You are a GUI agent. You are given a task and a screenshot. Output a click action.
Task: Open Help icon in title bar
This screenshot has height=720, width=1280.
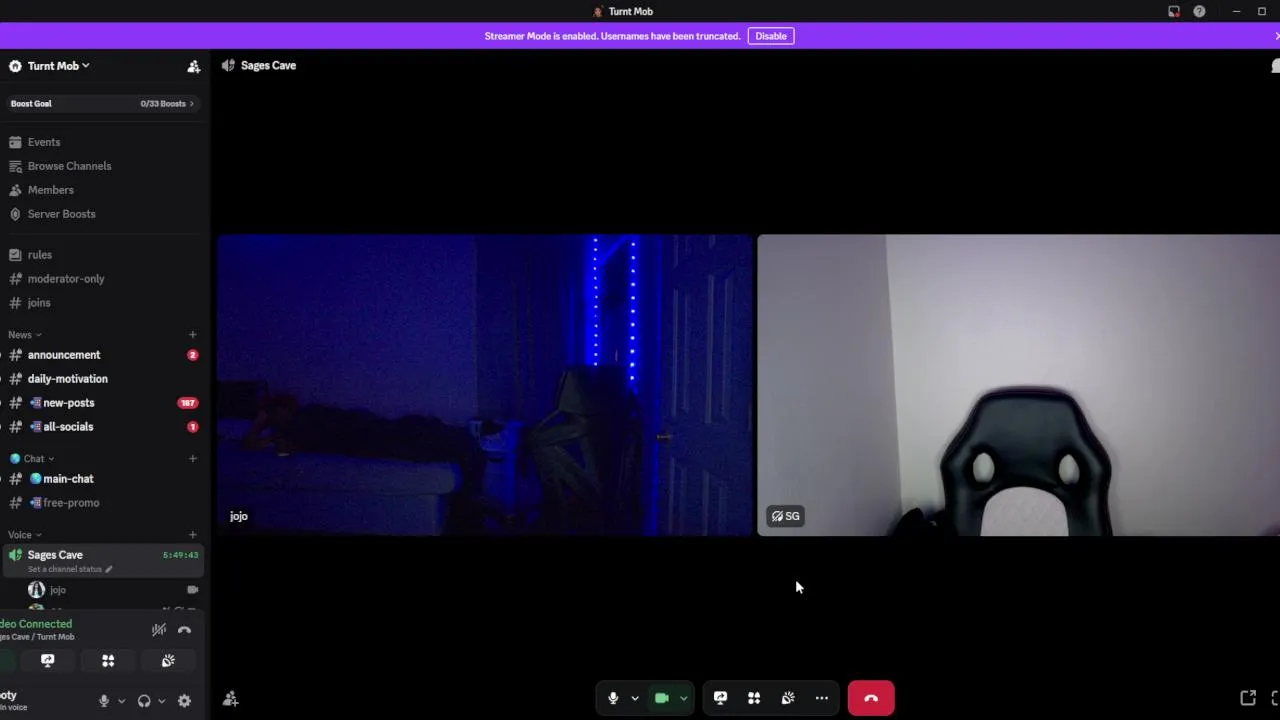click(x=1199, y=11)
